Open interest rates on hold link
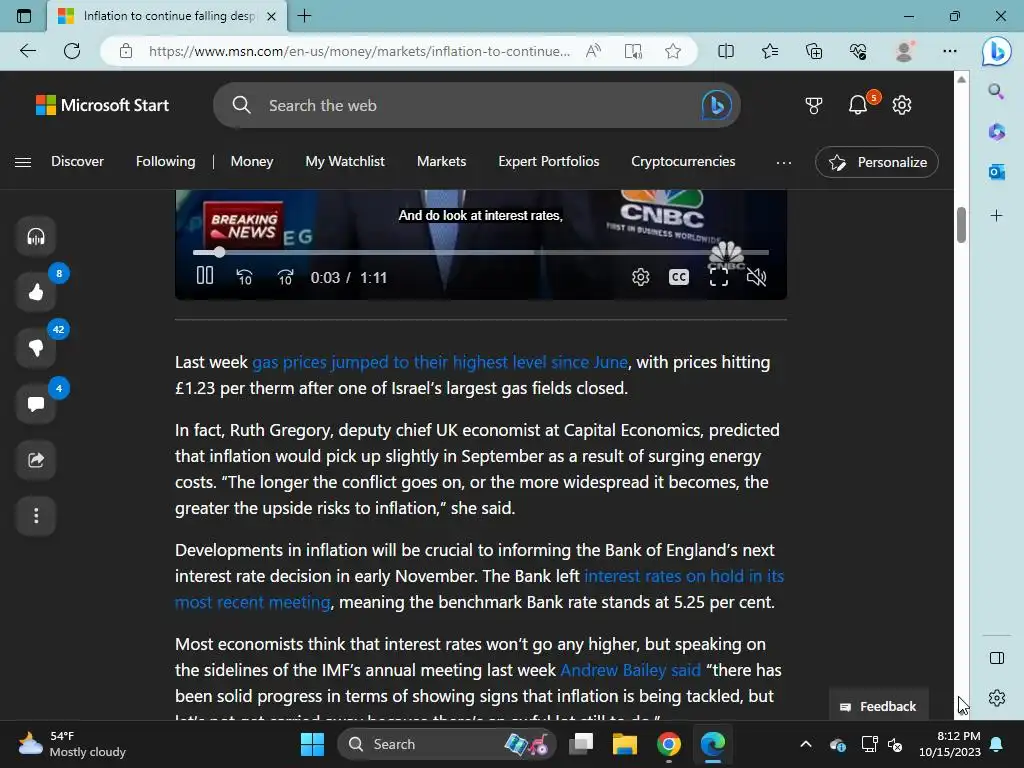The height and width of the screenshot is (768, 1024). pyautogui.click(x=684, y=576)
